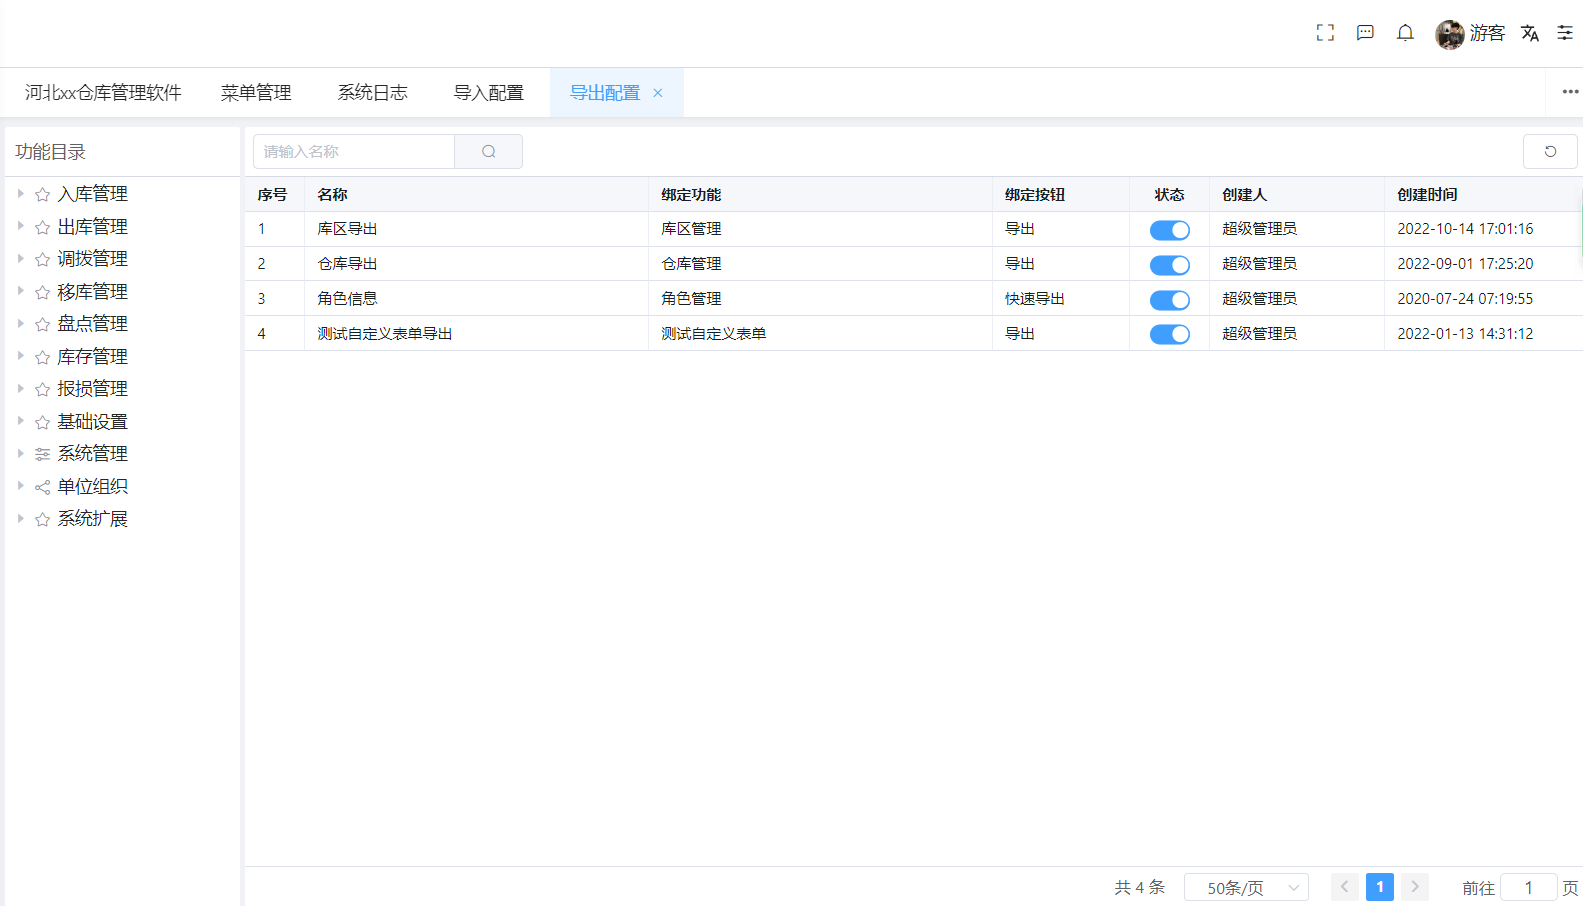Click timestamp 2022-10-14 17:01:16

click(x=1465, y=229)
